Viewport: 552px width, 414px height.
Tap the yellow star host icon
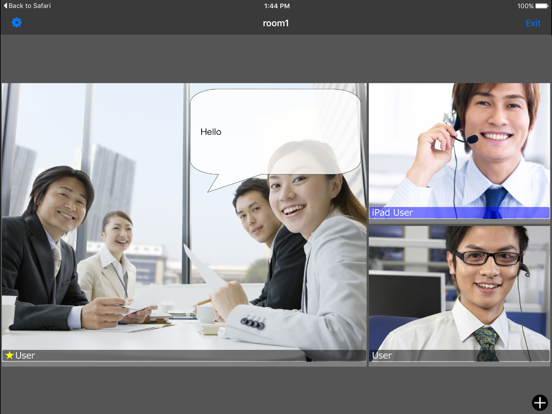10,356
